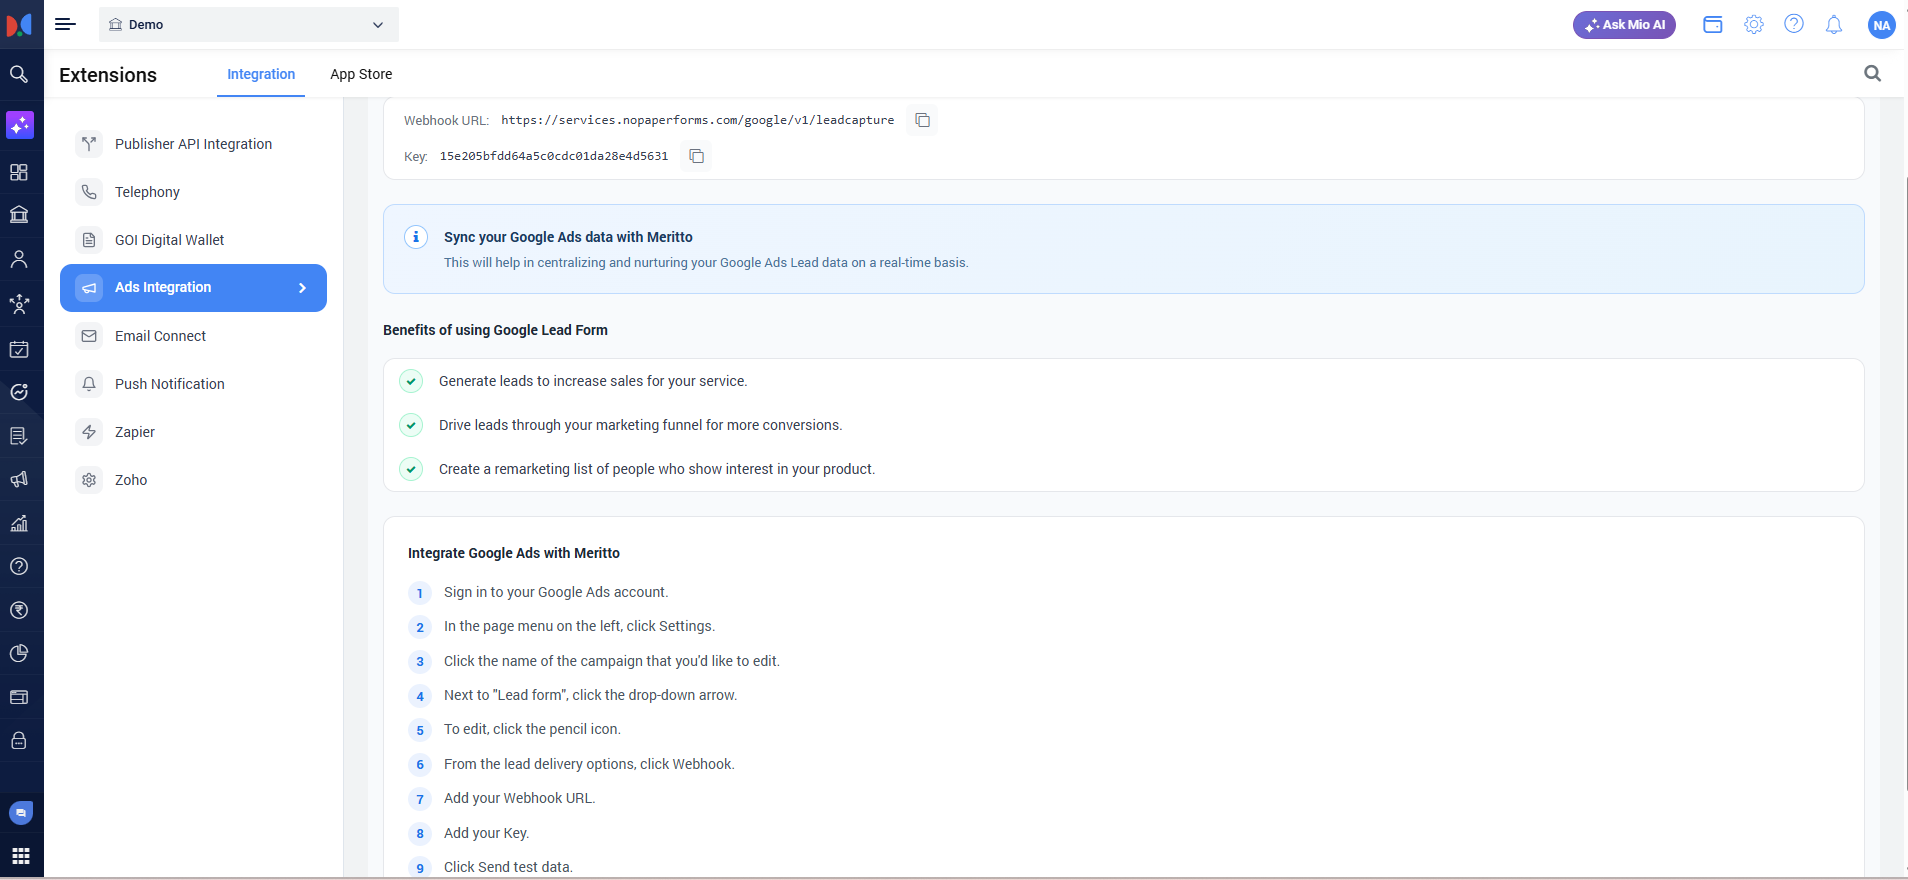This screenshot has width=1908, height=880.
Task: Click step 'Add your Key.'
Action: click(487, 833)
